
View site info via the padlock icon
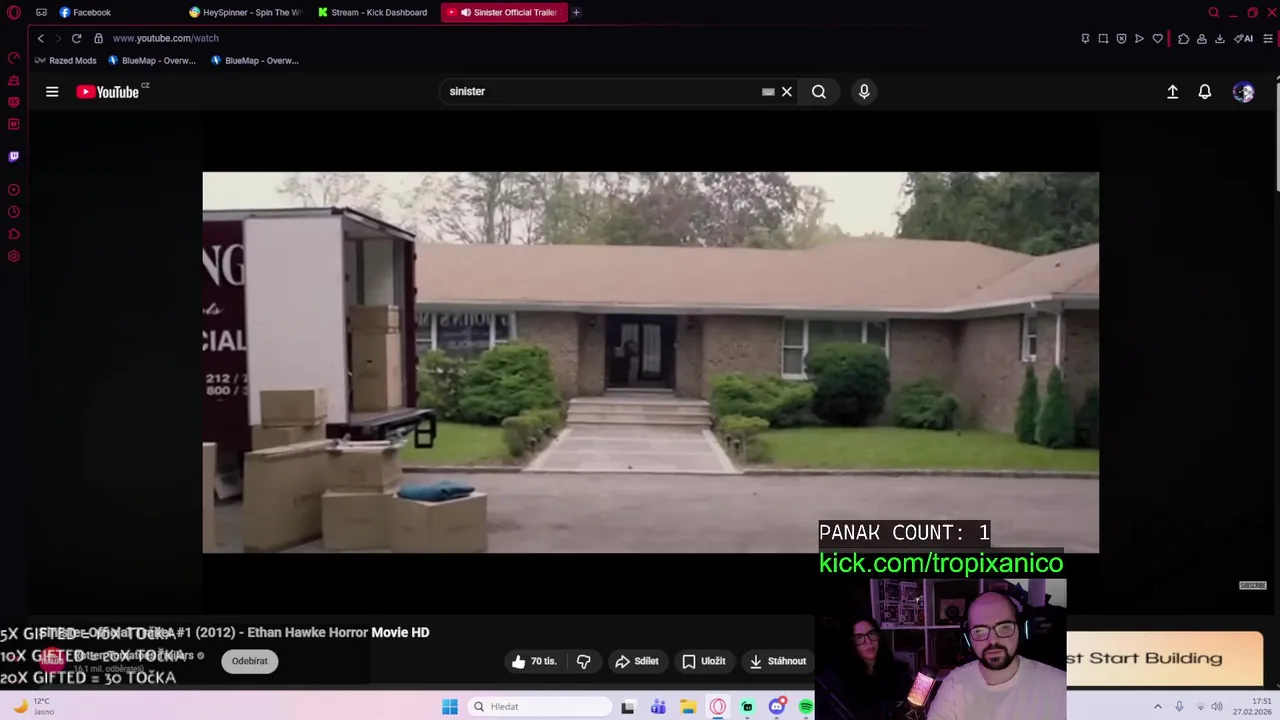click(x=98, y=38)
